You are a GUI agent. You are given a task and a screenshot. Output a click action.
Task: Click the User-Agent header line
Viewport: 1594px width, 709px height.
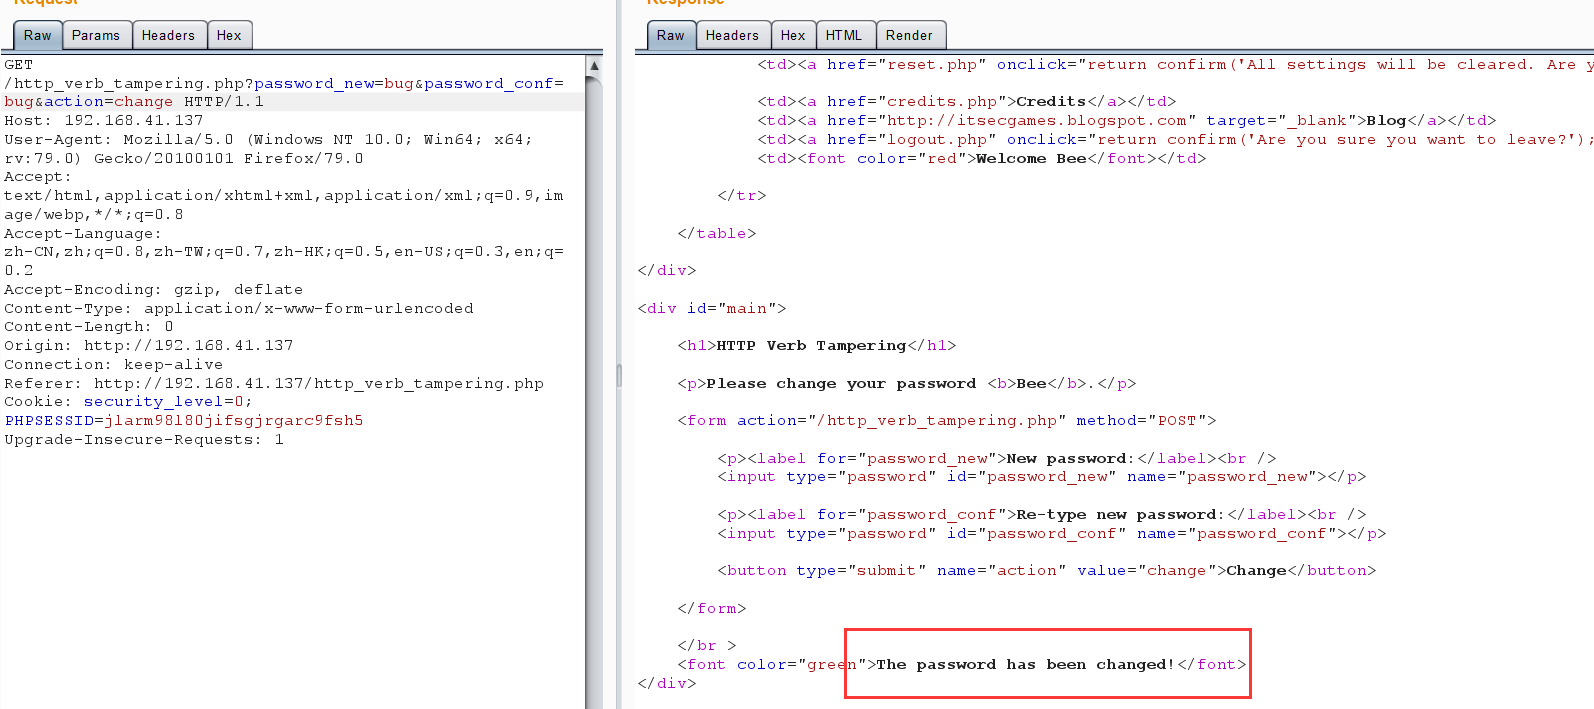tap(268, 149)
